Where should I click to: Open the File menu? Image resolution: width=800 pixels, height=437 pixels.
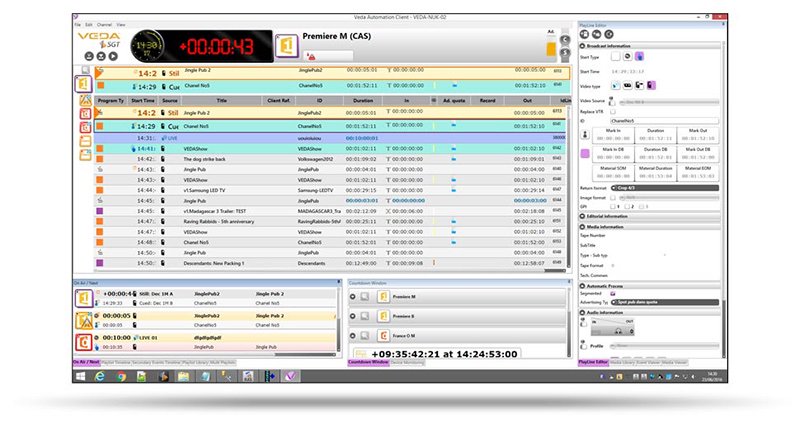78,24
